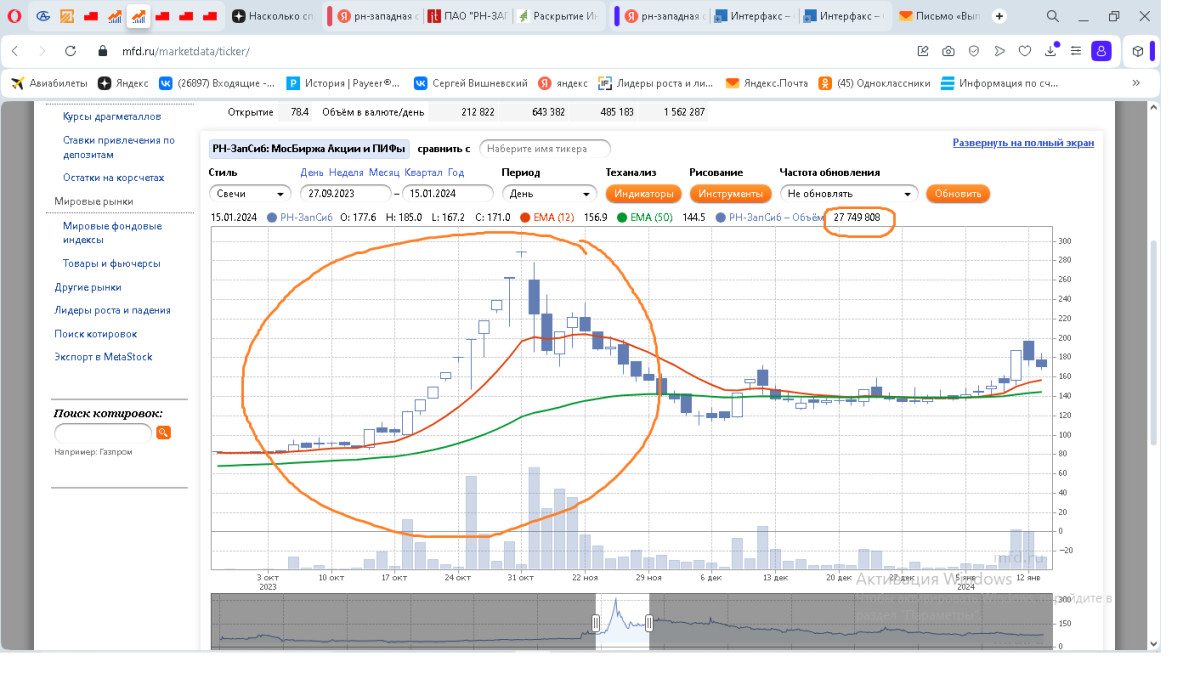Focus the start date field 27.09.2023

[346, 194]
